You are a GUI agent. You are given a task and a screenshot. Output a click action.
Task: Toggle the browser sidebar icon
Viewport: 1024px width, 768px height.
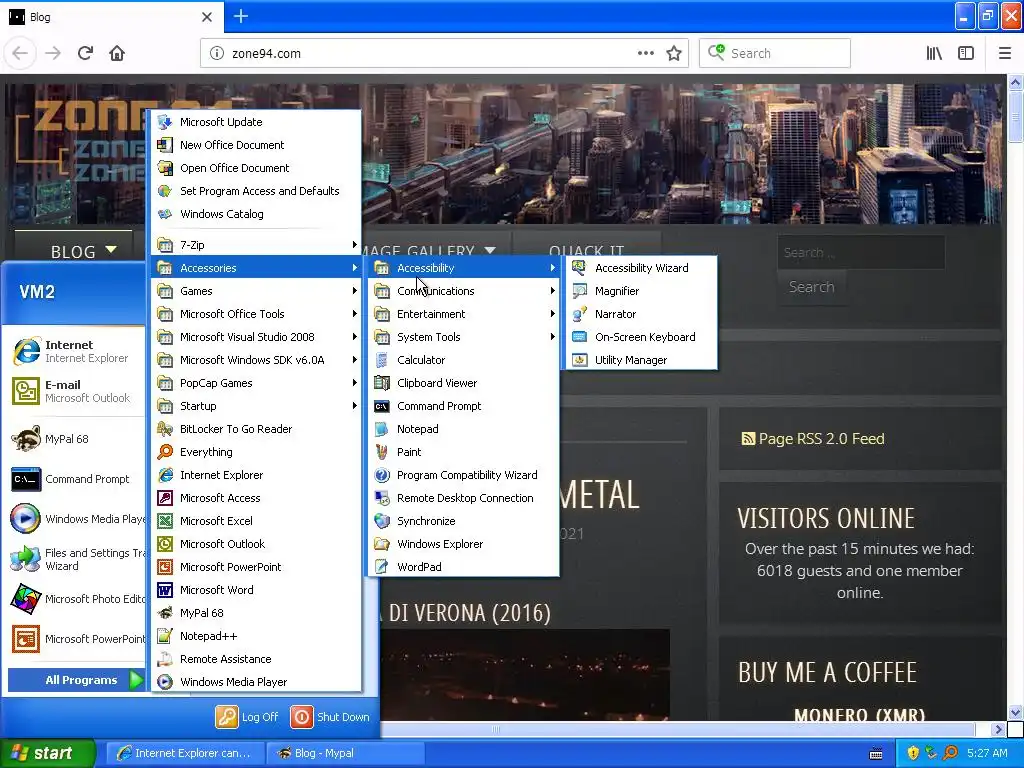[x=966, y=54]
